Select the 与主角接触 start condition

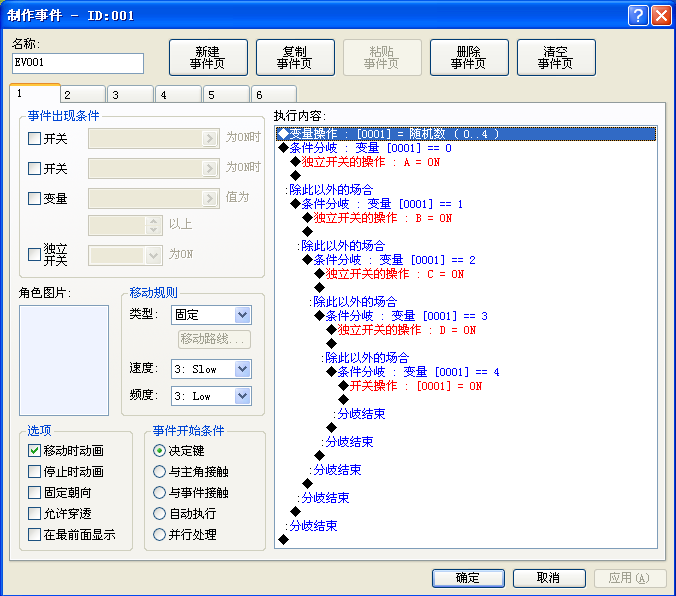pyautogui.click(x=159, y=471)
